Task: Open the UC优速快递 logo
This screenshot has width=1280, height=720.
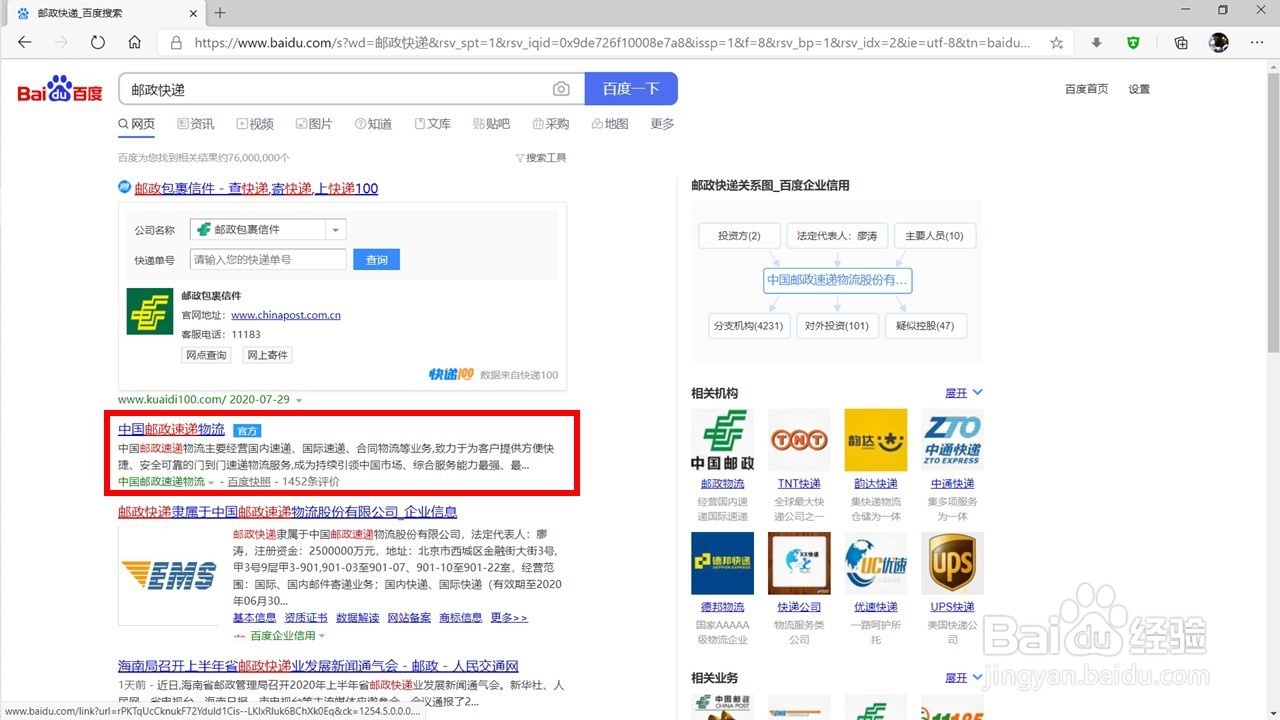Action: click(875, 562)
